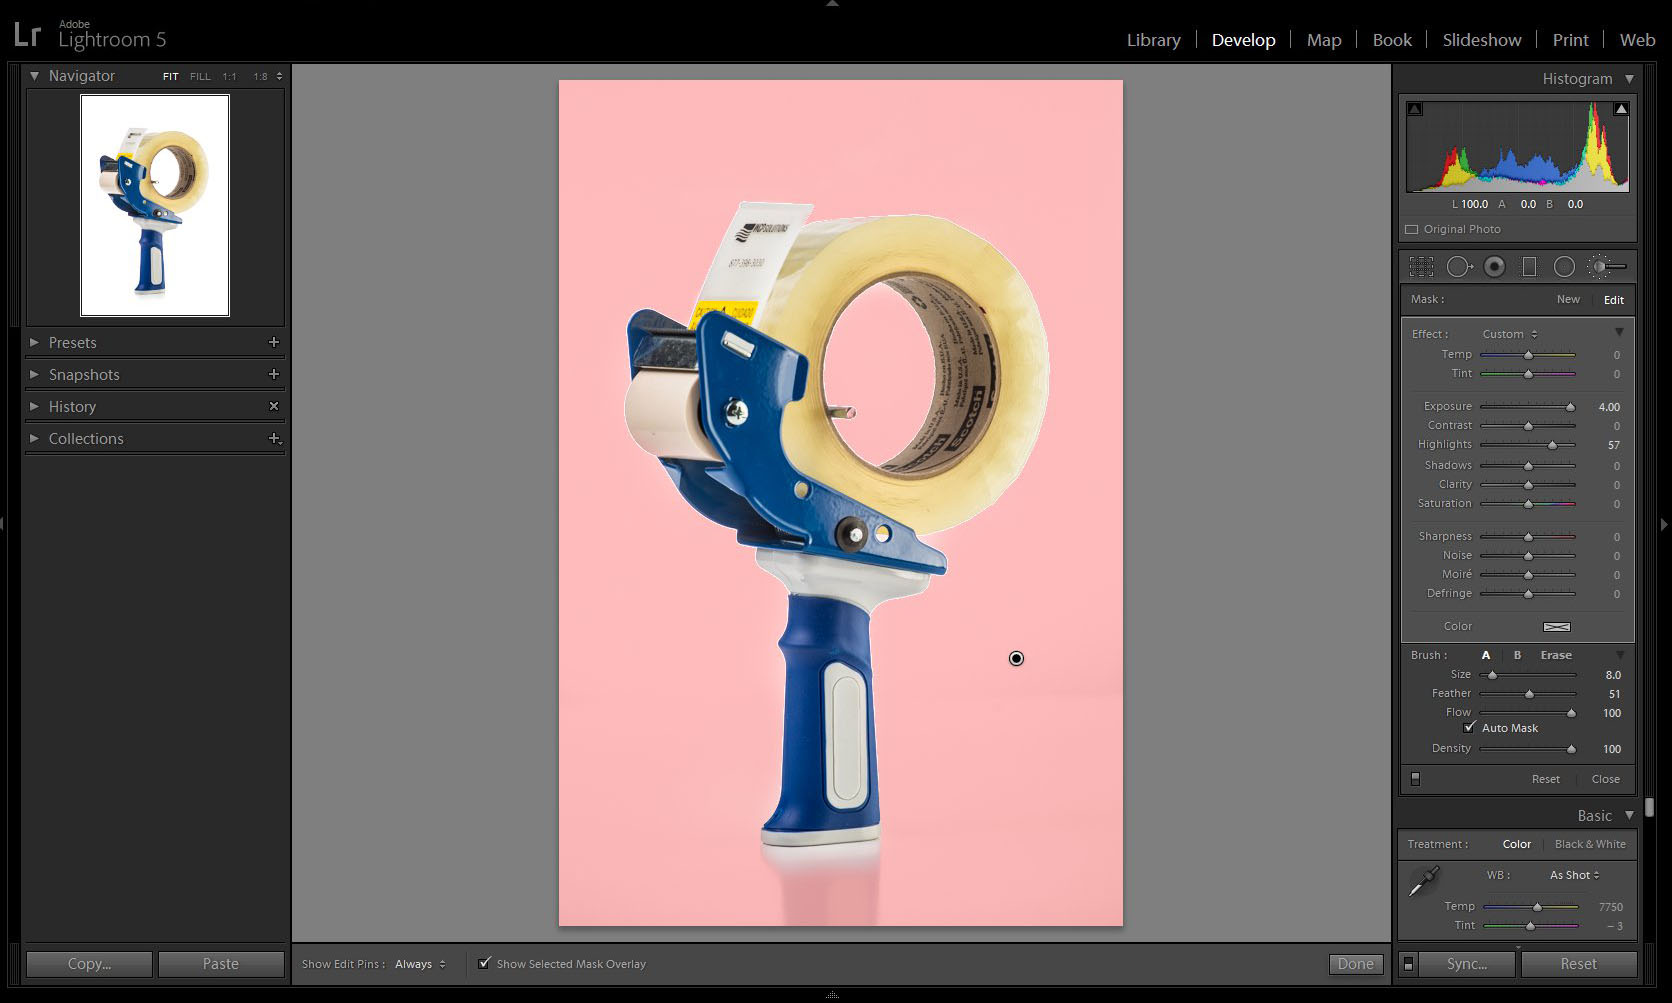1672x1003 pixels.
Task: Open the Print module
Action: coord(1570,40)
